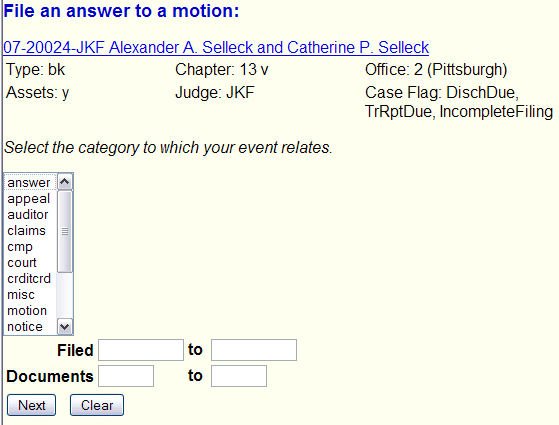Click the listbox scroll down arrow

pos(65,327)
